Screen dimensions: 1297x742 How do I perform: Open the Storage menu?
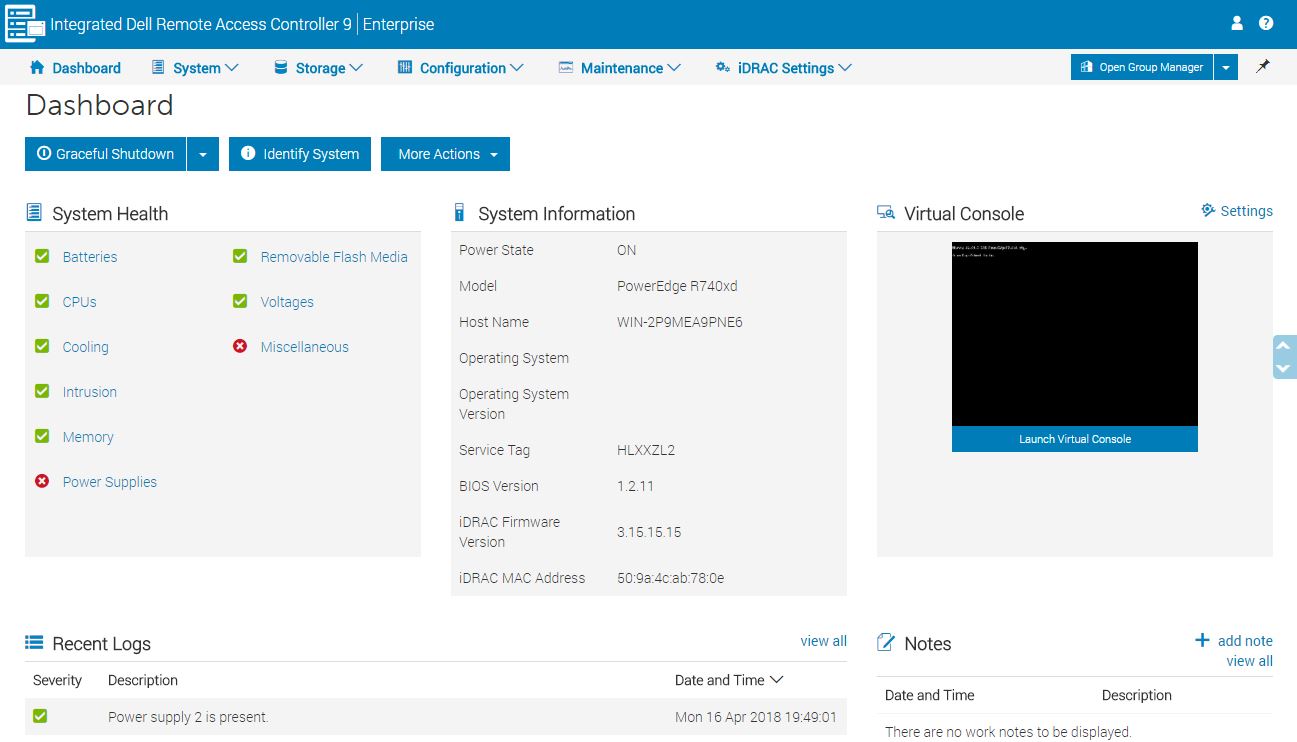click(x=318, y=68)
